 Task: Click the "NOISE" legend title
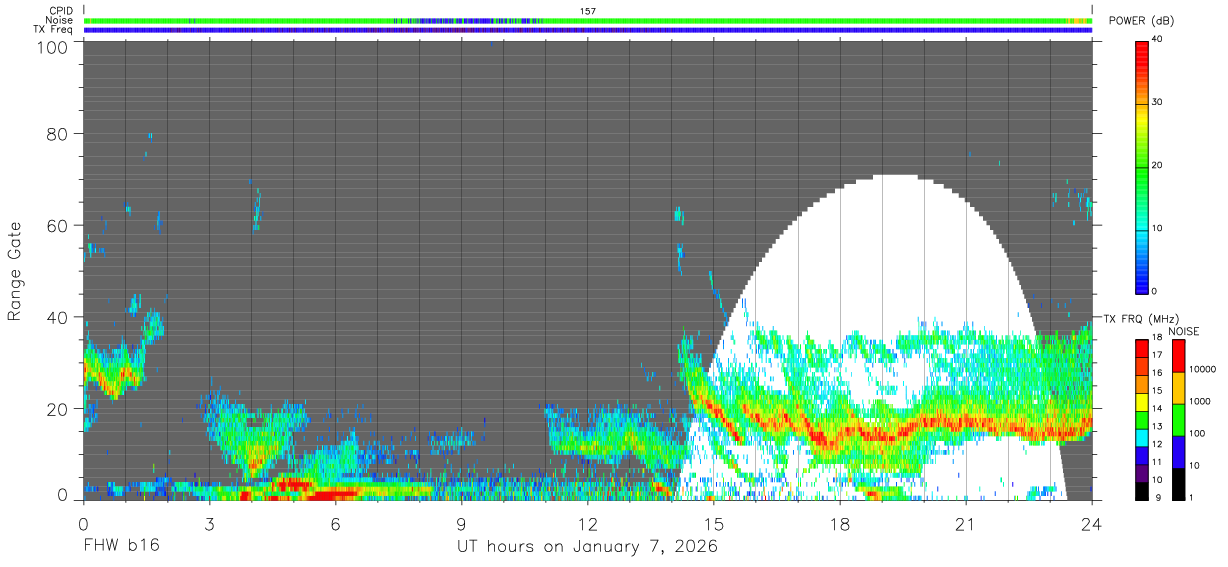coord(1183,331)
